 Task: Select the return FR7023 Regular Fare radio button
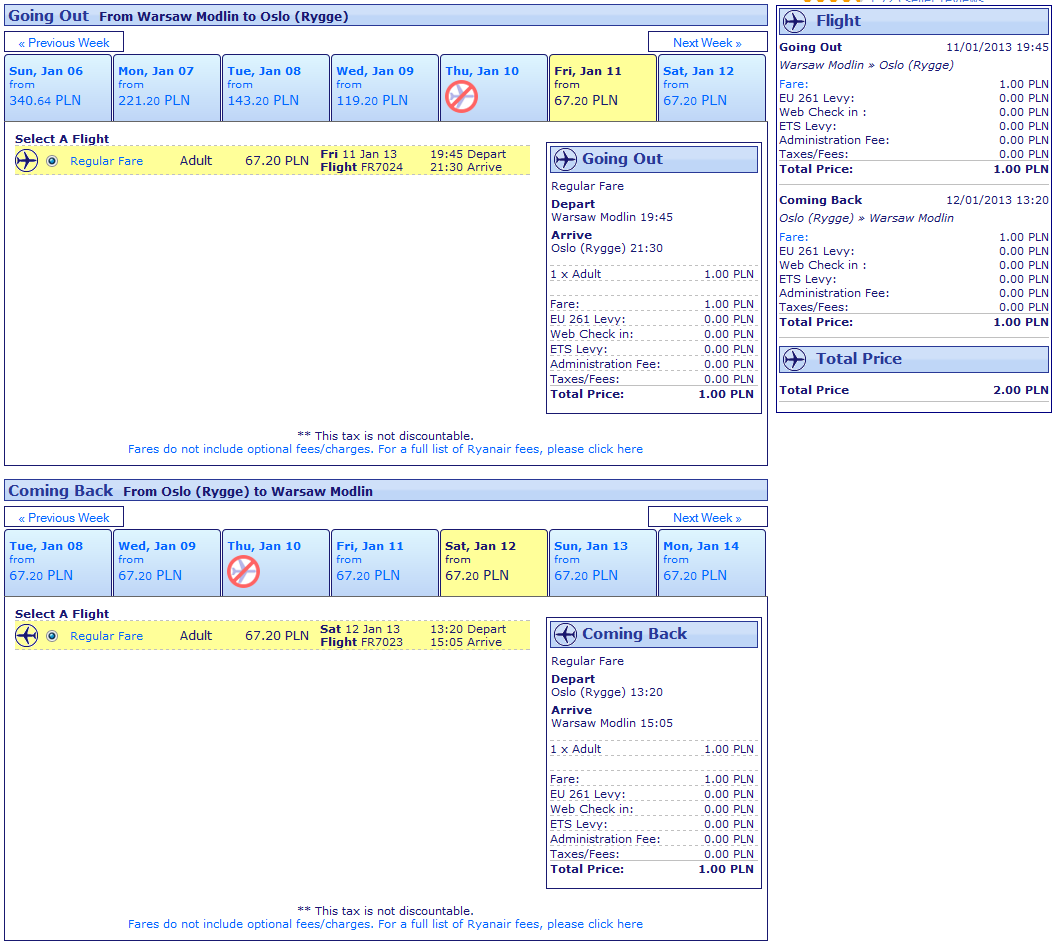(52, 636)
